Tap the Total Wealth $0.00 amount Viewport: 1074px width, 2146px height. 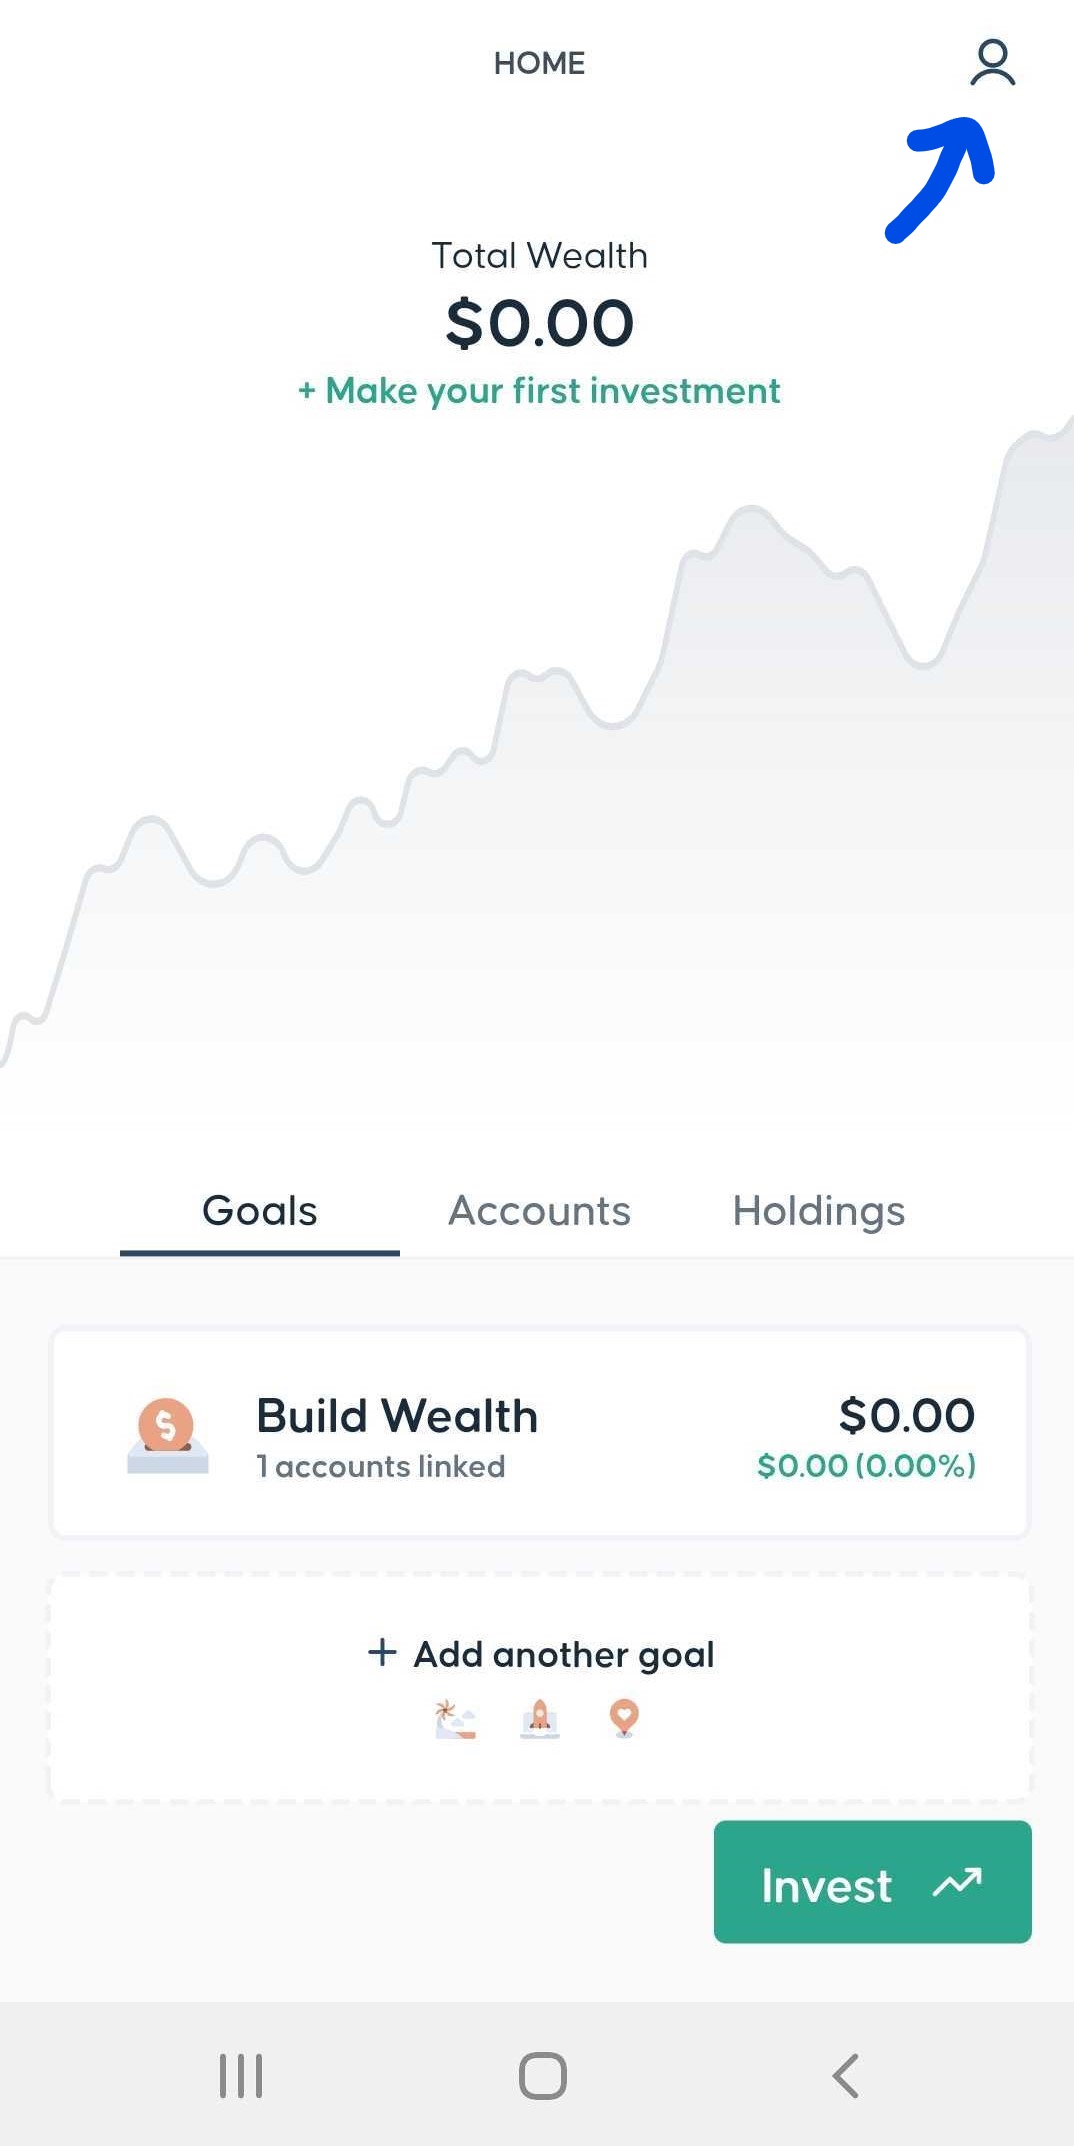click(x=539, y=324)
